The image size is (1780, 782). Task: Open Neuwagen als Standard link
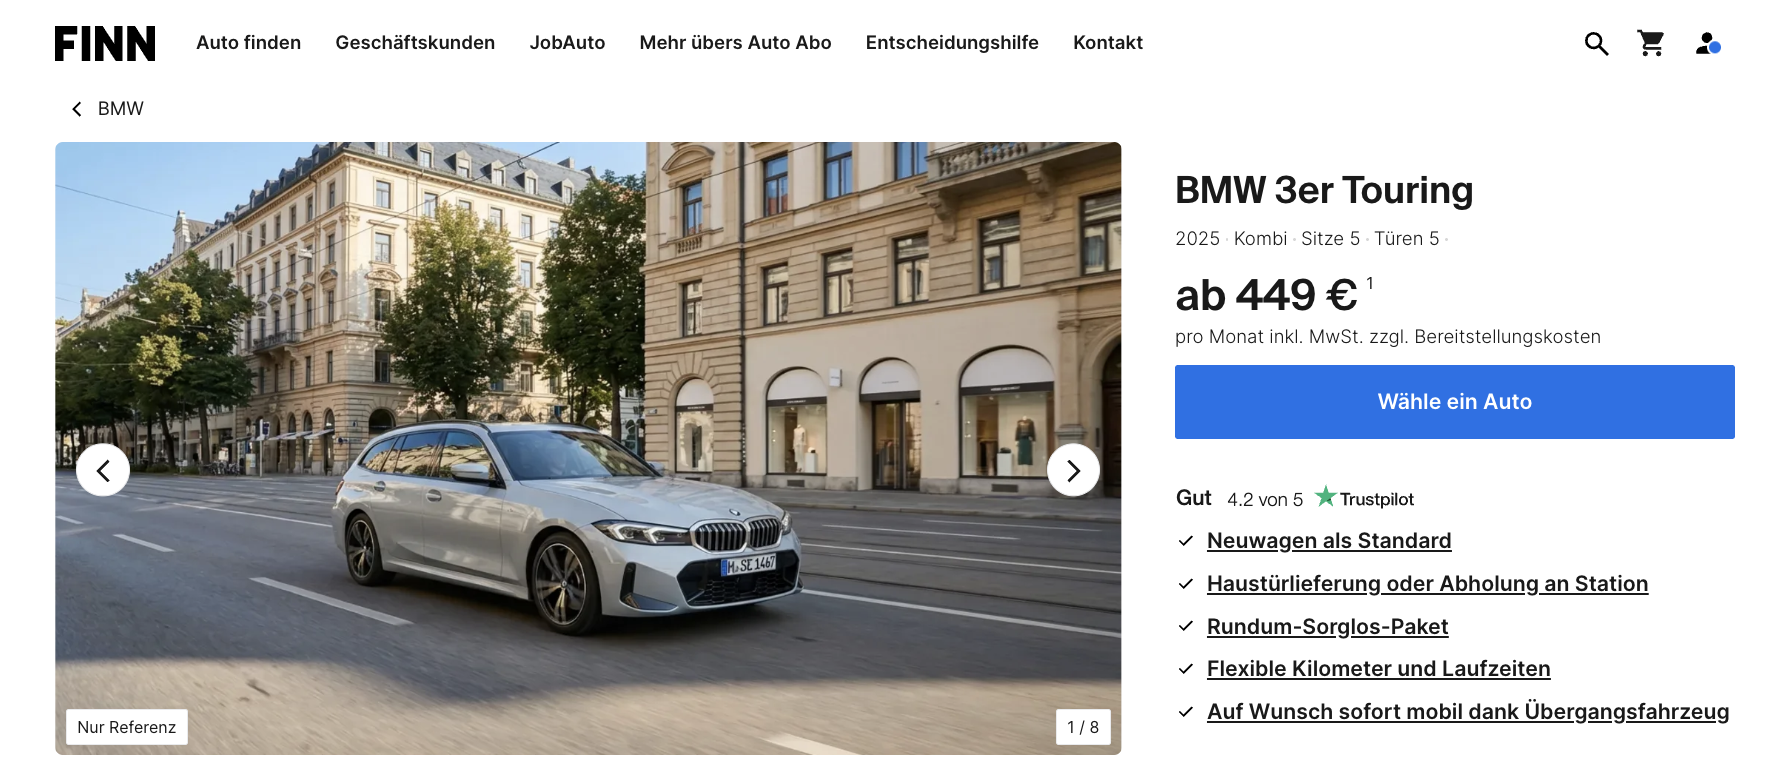point(1329,541)
